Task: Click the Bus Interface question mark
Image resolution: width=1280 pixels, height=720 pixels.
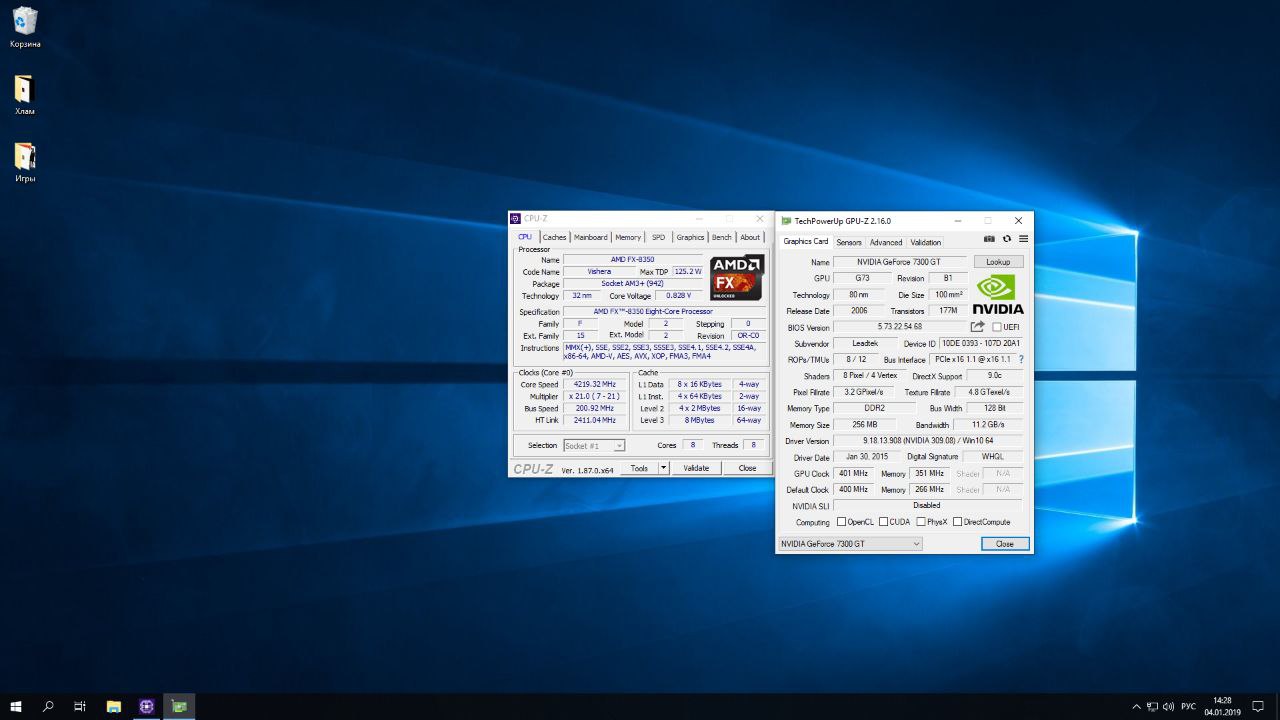Action: click(x=1021, y=359)
